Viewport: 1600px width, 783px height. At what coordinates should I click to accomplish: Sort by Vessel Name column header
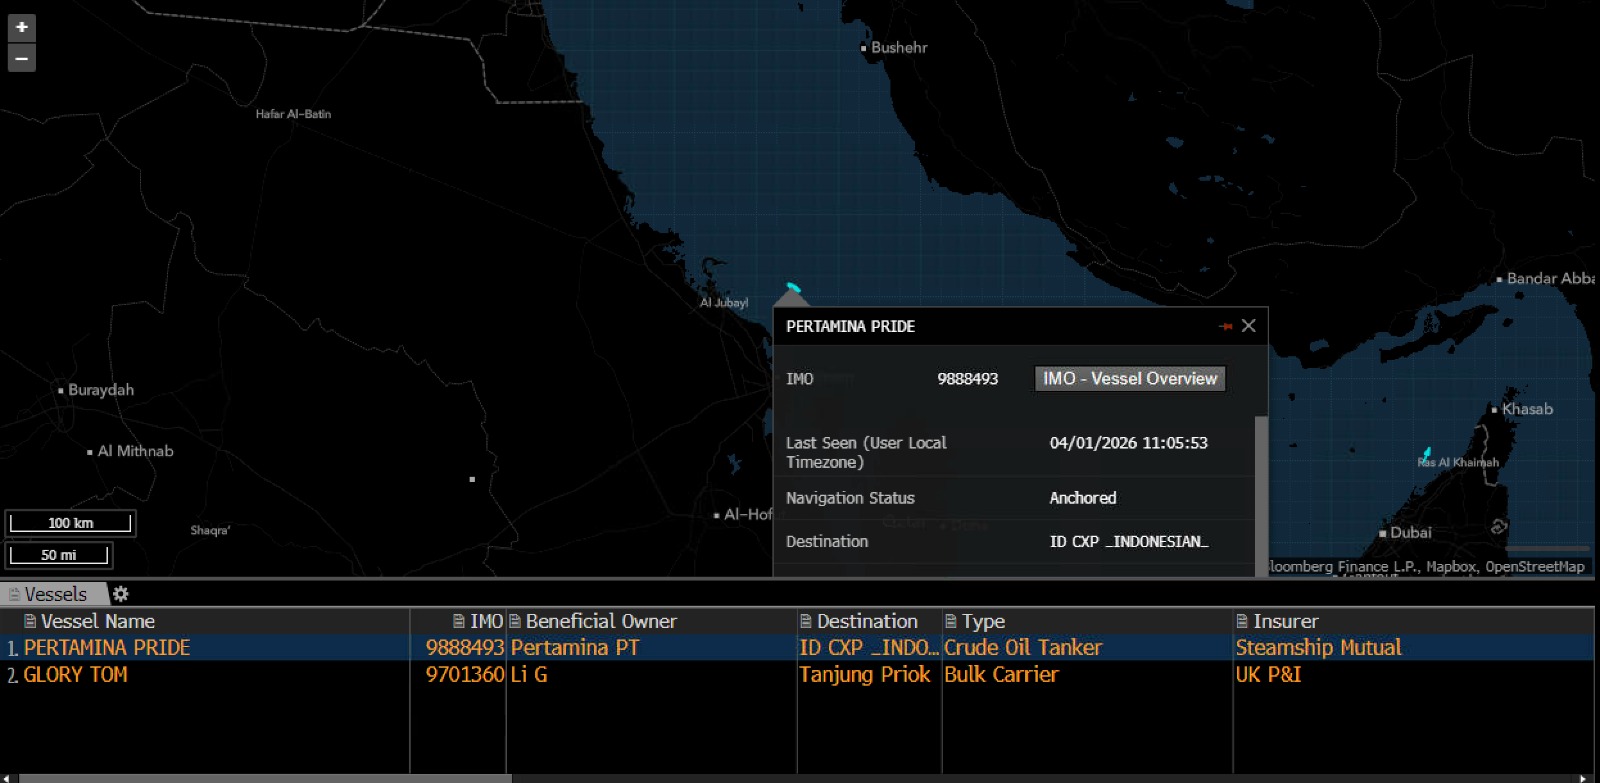[97, 621]
